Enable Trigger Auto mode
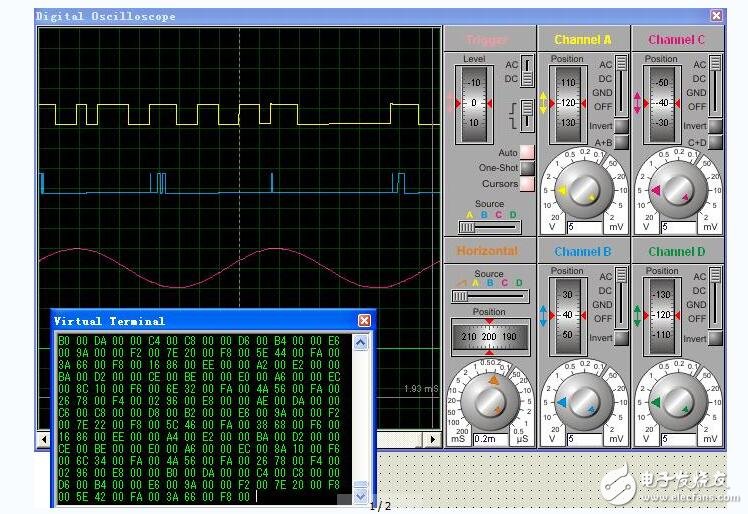Image resolution: width=748 pixels, height=514 pixels. point(526,153)
